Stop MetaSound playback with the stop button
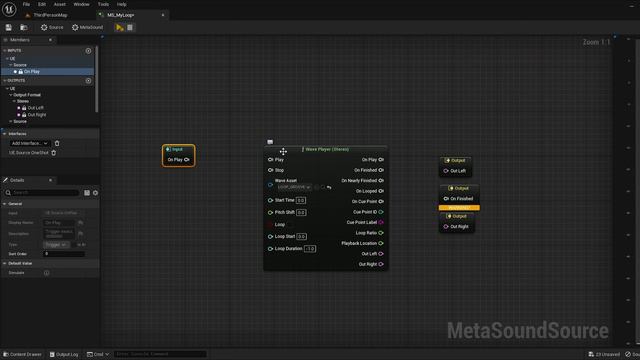Viewport: 640px width, 360px height. click(x=130, y=27)
